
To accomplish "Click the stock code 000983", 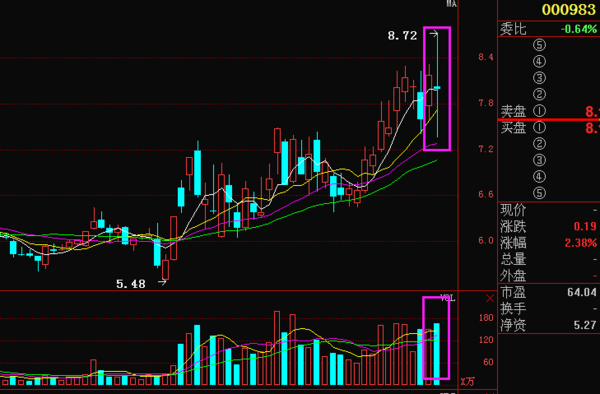I will (x=569, y=10).
